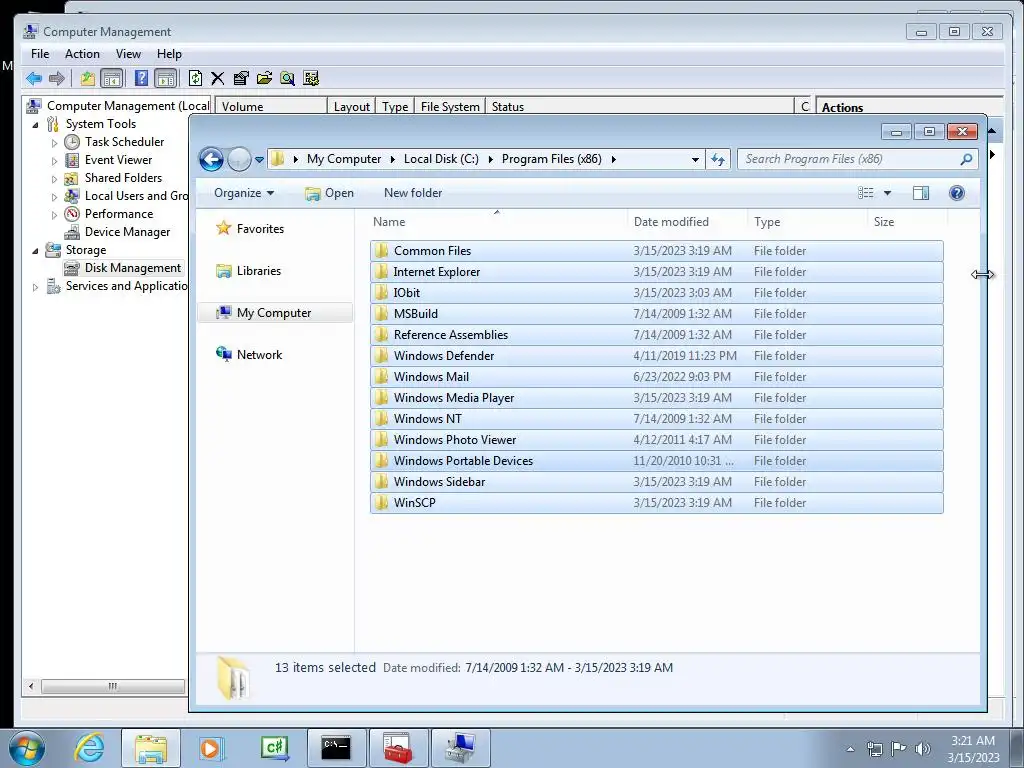
Task: Click the Up one level folder icon
Action: point(88,79)
